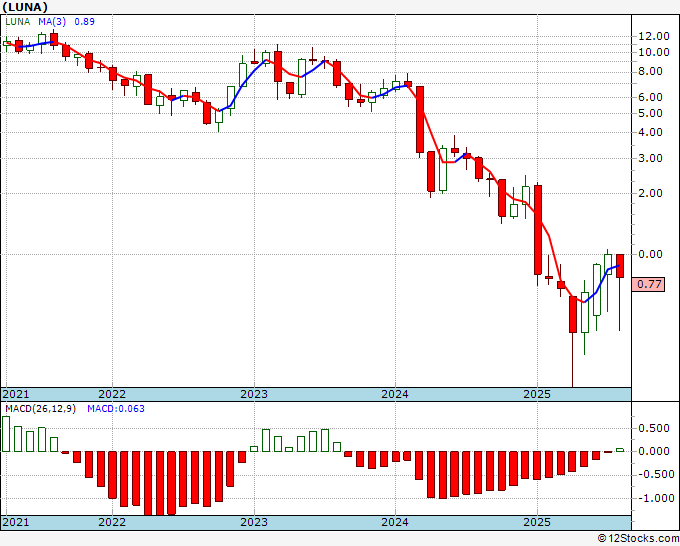Click 2021 on the price chart timeline
Viewport: 680px width, 546px height.
pos(16,394)
